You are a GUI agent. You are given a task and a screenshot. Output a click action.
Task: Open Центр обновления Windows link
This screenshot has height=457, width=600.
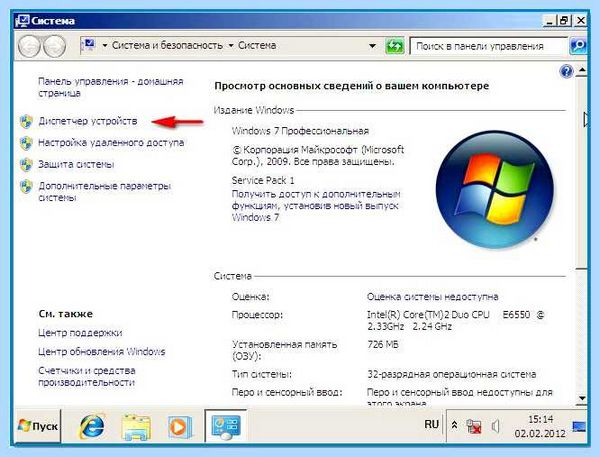[102, 351]
